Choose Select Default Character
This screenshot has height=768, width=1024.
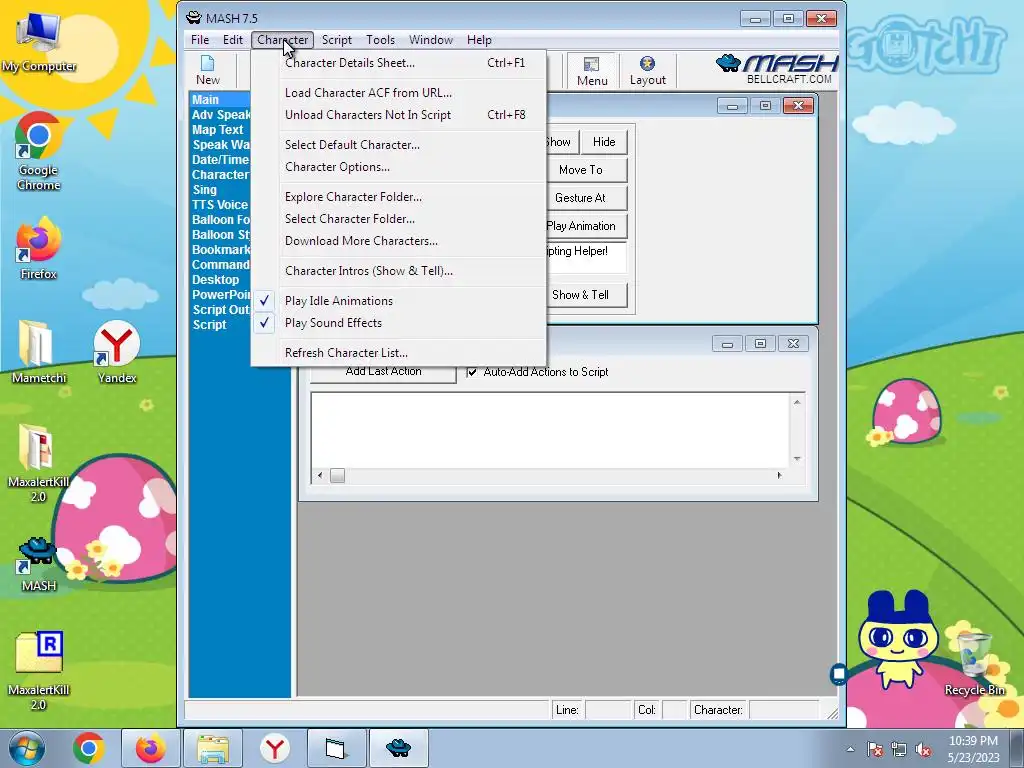(x=398, y=145)
